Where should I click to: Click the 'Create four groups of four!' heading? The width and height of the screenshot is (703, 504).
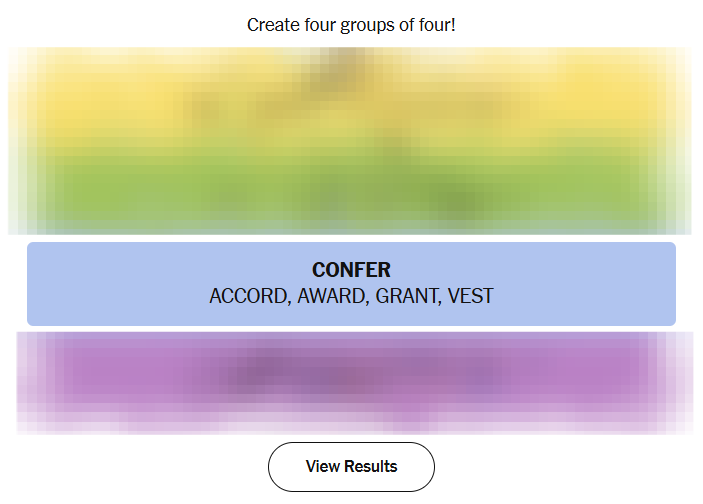pos(351,24)
